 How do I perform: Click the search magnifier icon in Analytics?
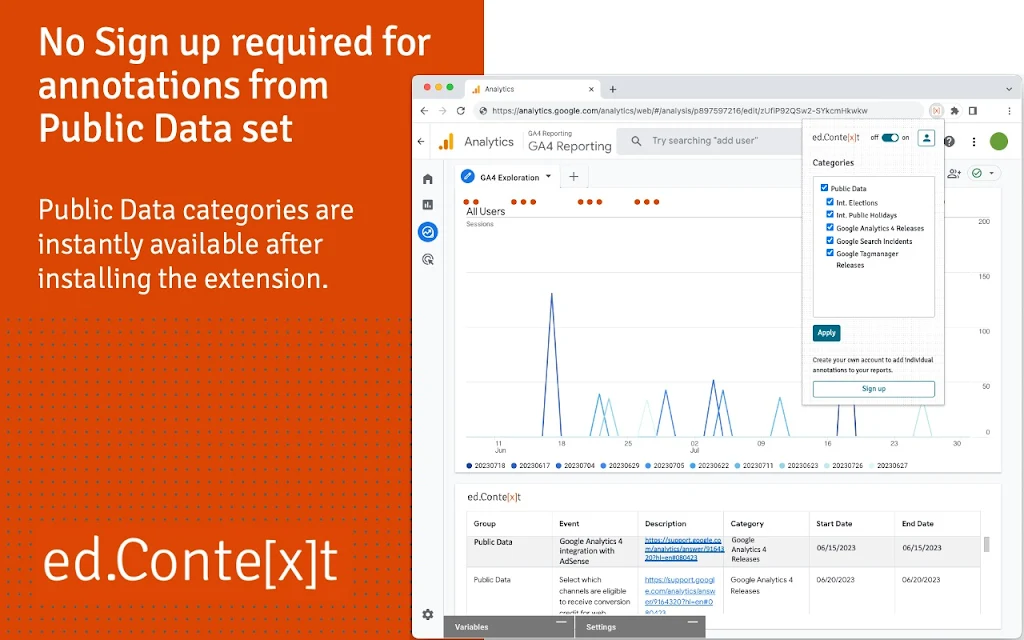[x=636, y=141]
